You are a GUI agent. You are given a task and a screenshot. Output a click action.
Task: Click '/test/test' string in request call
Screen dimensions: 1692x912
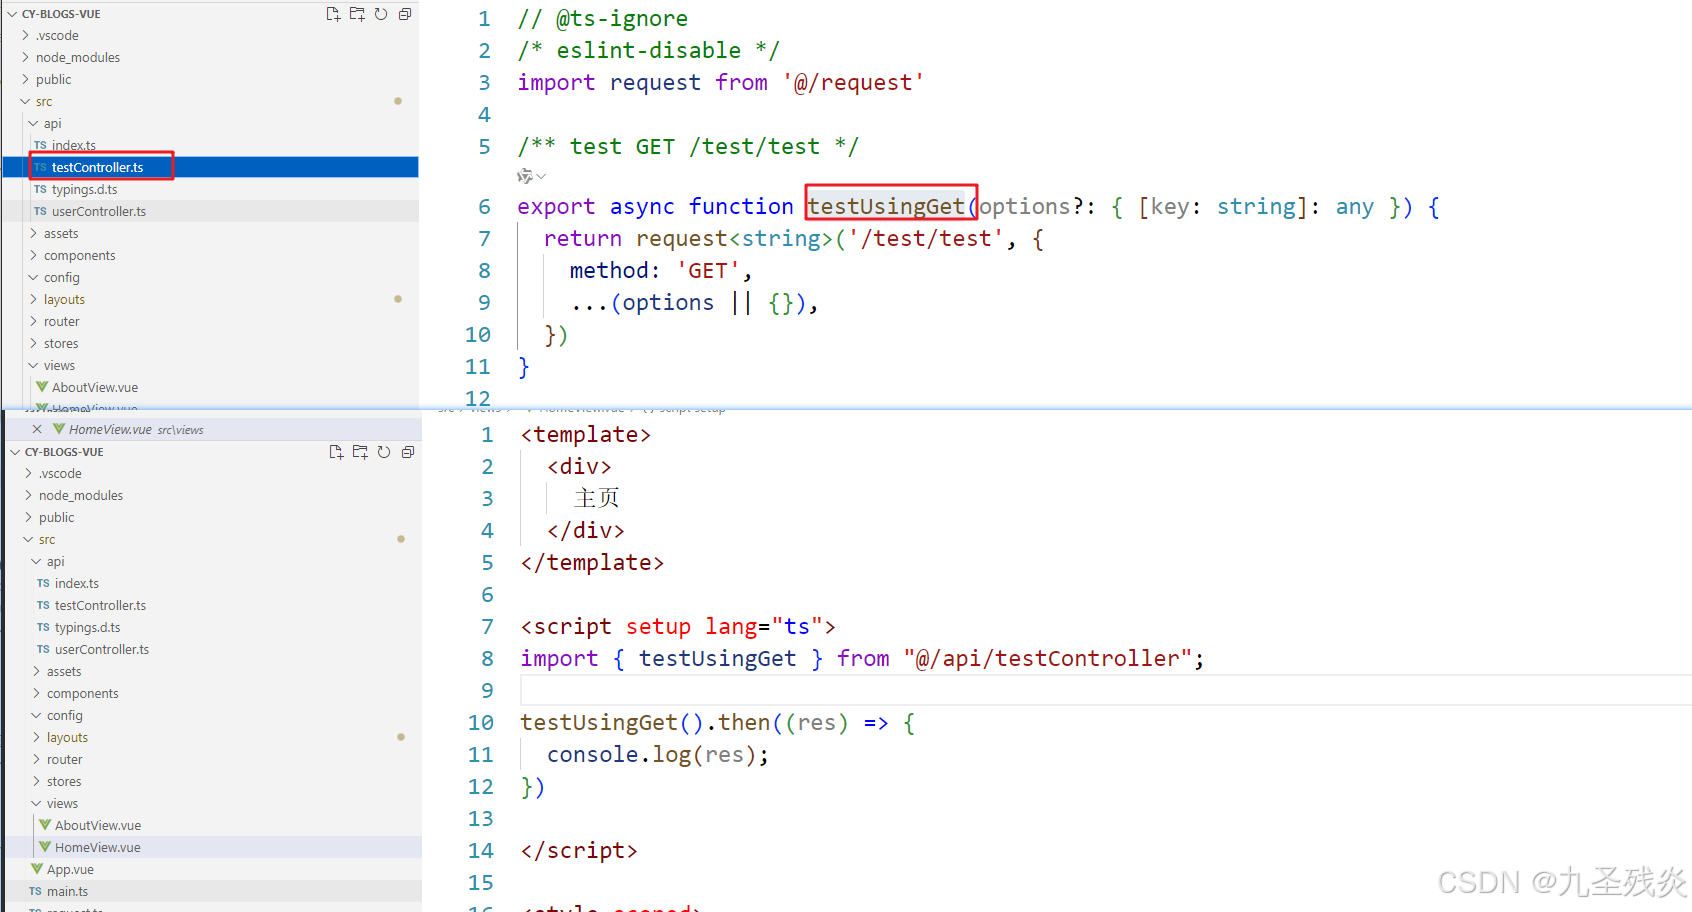click(926, 238)
